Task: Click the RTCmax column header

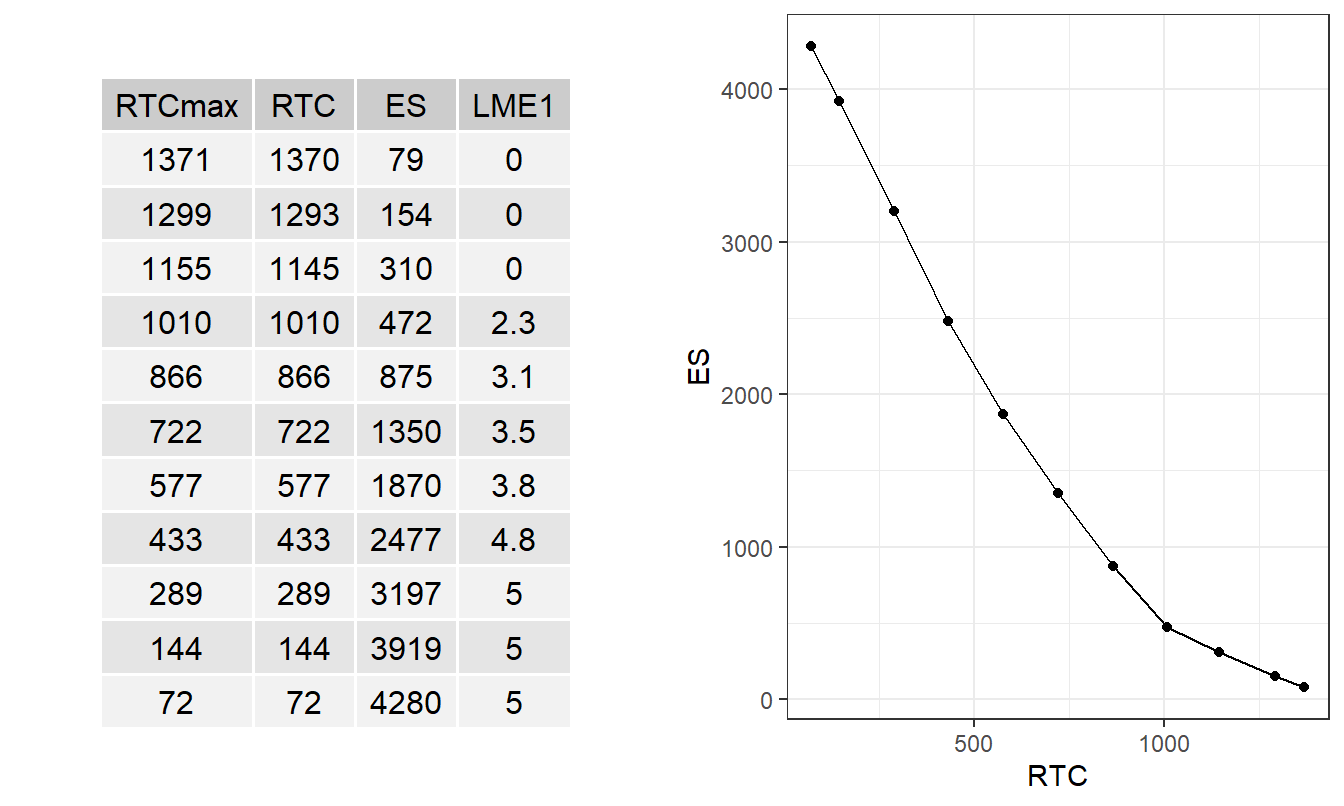Action: pyautogui.click(x=177, y=105)
